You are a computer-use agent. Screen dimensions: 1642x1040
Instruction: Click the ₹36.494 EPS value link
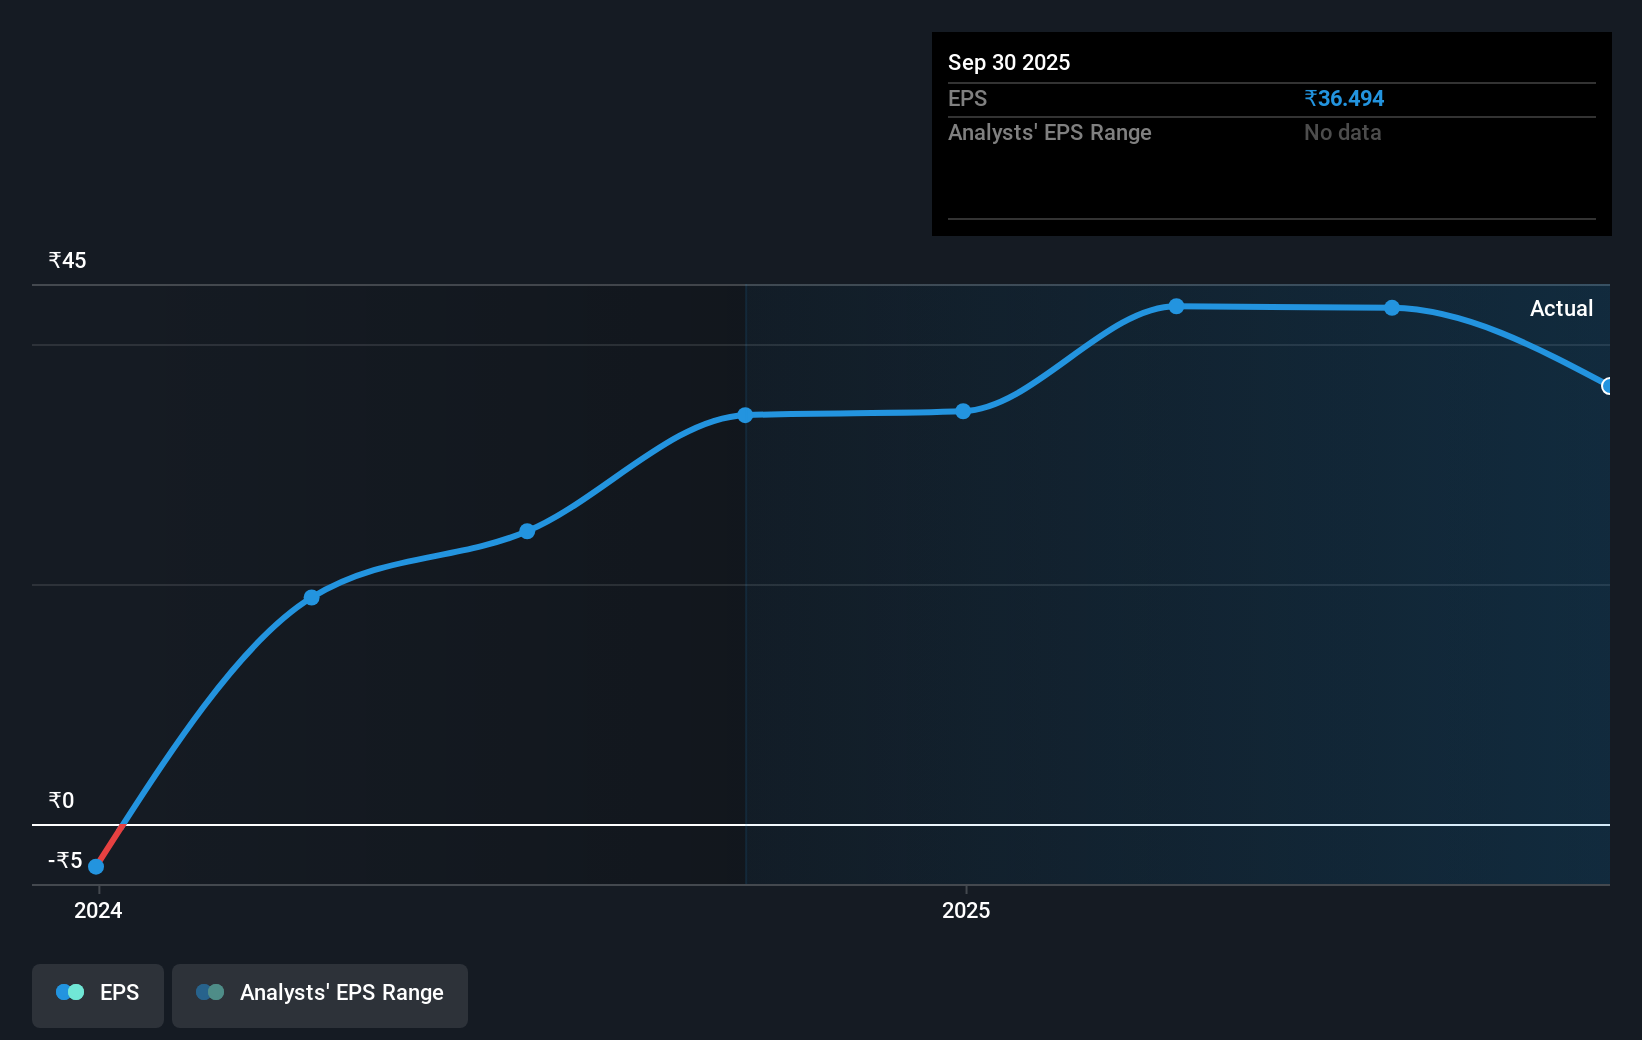[x=1343, y=98]
